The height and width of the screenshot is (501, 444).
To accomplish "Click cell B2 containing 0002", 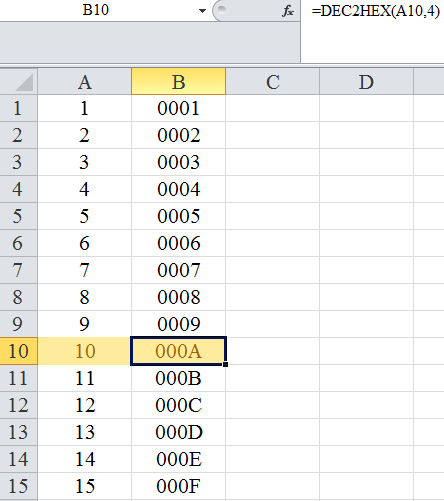I will (179, 135).
